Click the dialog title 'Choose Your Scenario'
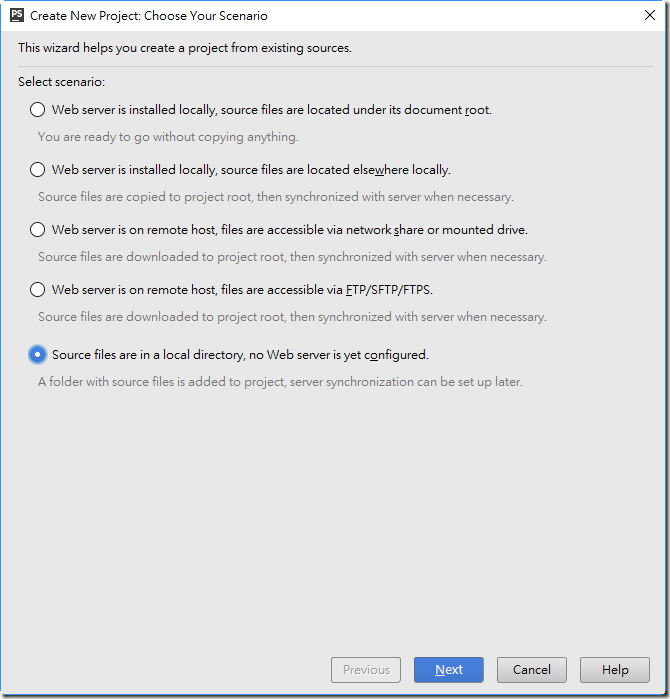Screen dimensions: 670x699 point(206,16)
